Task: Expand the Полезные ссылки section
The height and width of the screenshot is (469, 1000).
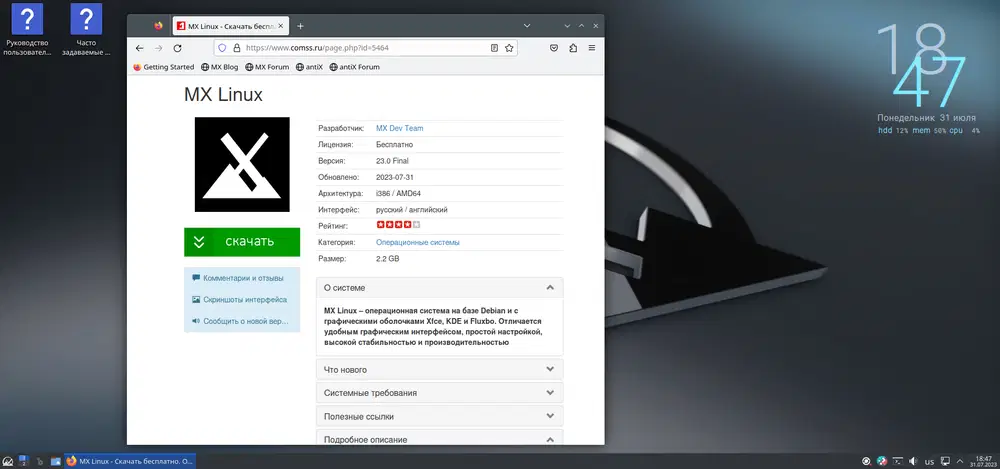Action: click(439, 416)
